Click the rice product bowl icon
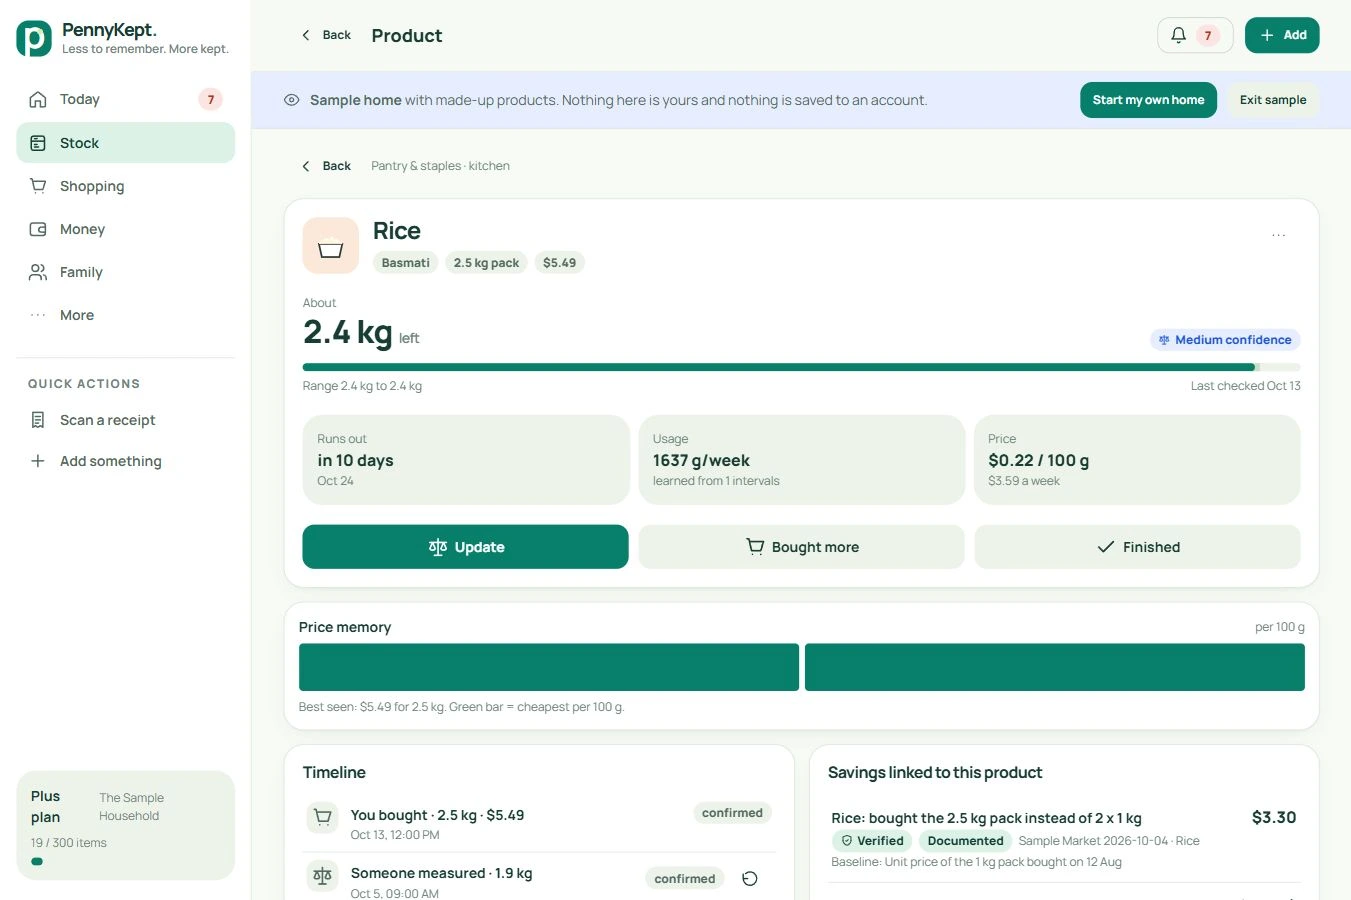The image size is (1351, 900). (331, 245)
